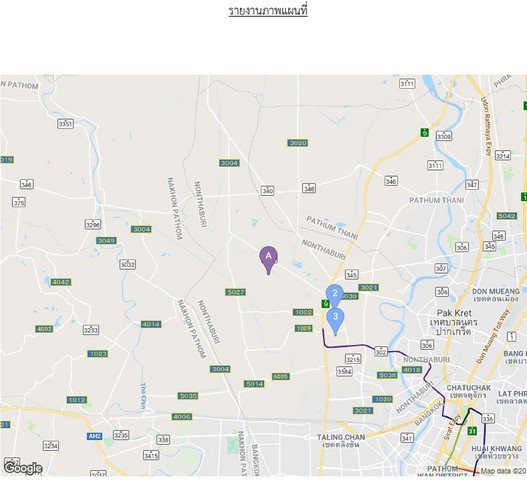The width and height of the screenshot is (527, 480).
Task: Select blue map marker number 3
Action: click(x=335, y=319)
